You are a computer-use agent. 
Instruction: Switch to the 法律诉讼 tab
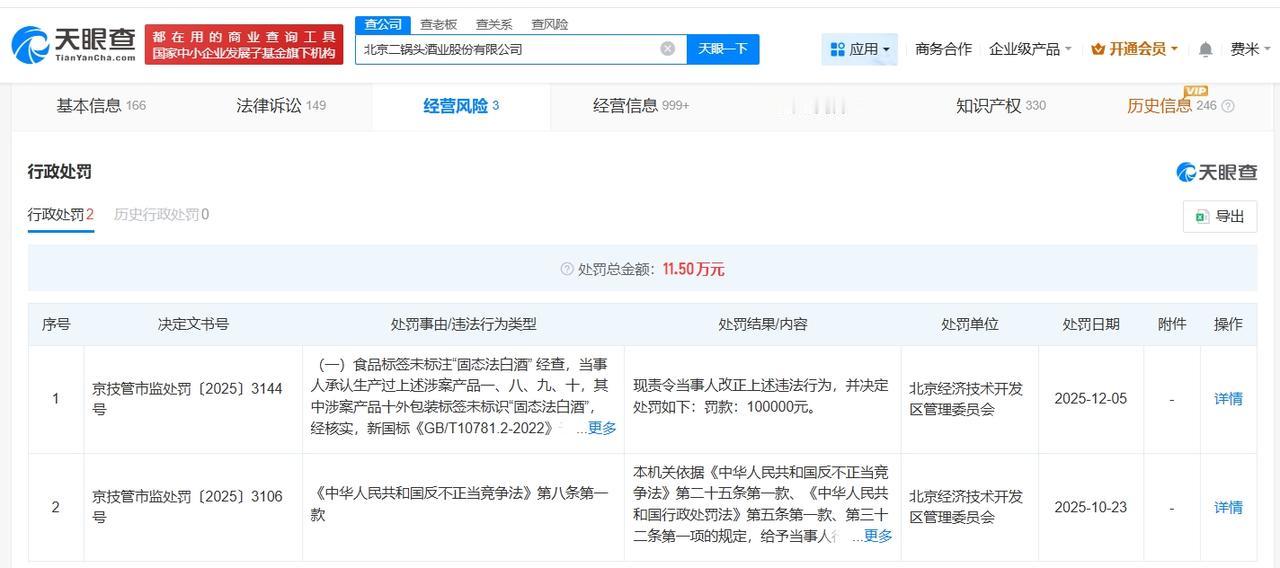pyautogui.click(x=281, y=106)
